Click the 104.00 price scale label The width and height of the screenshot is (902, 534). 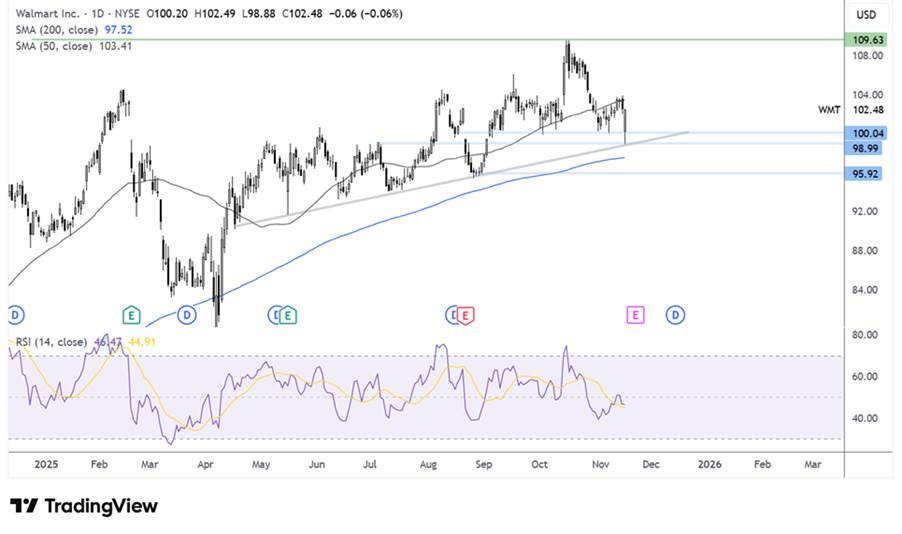click(x=868, y=95)
